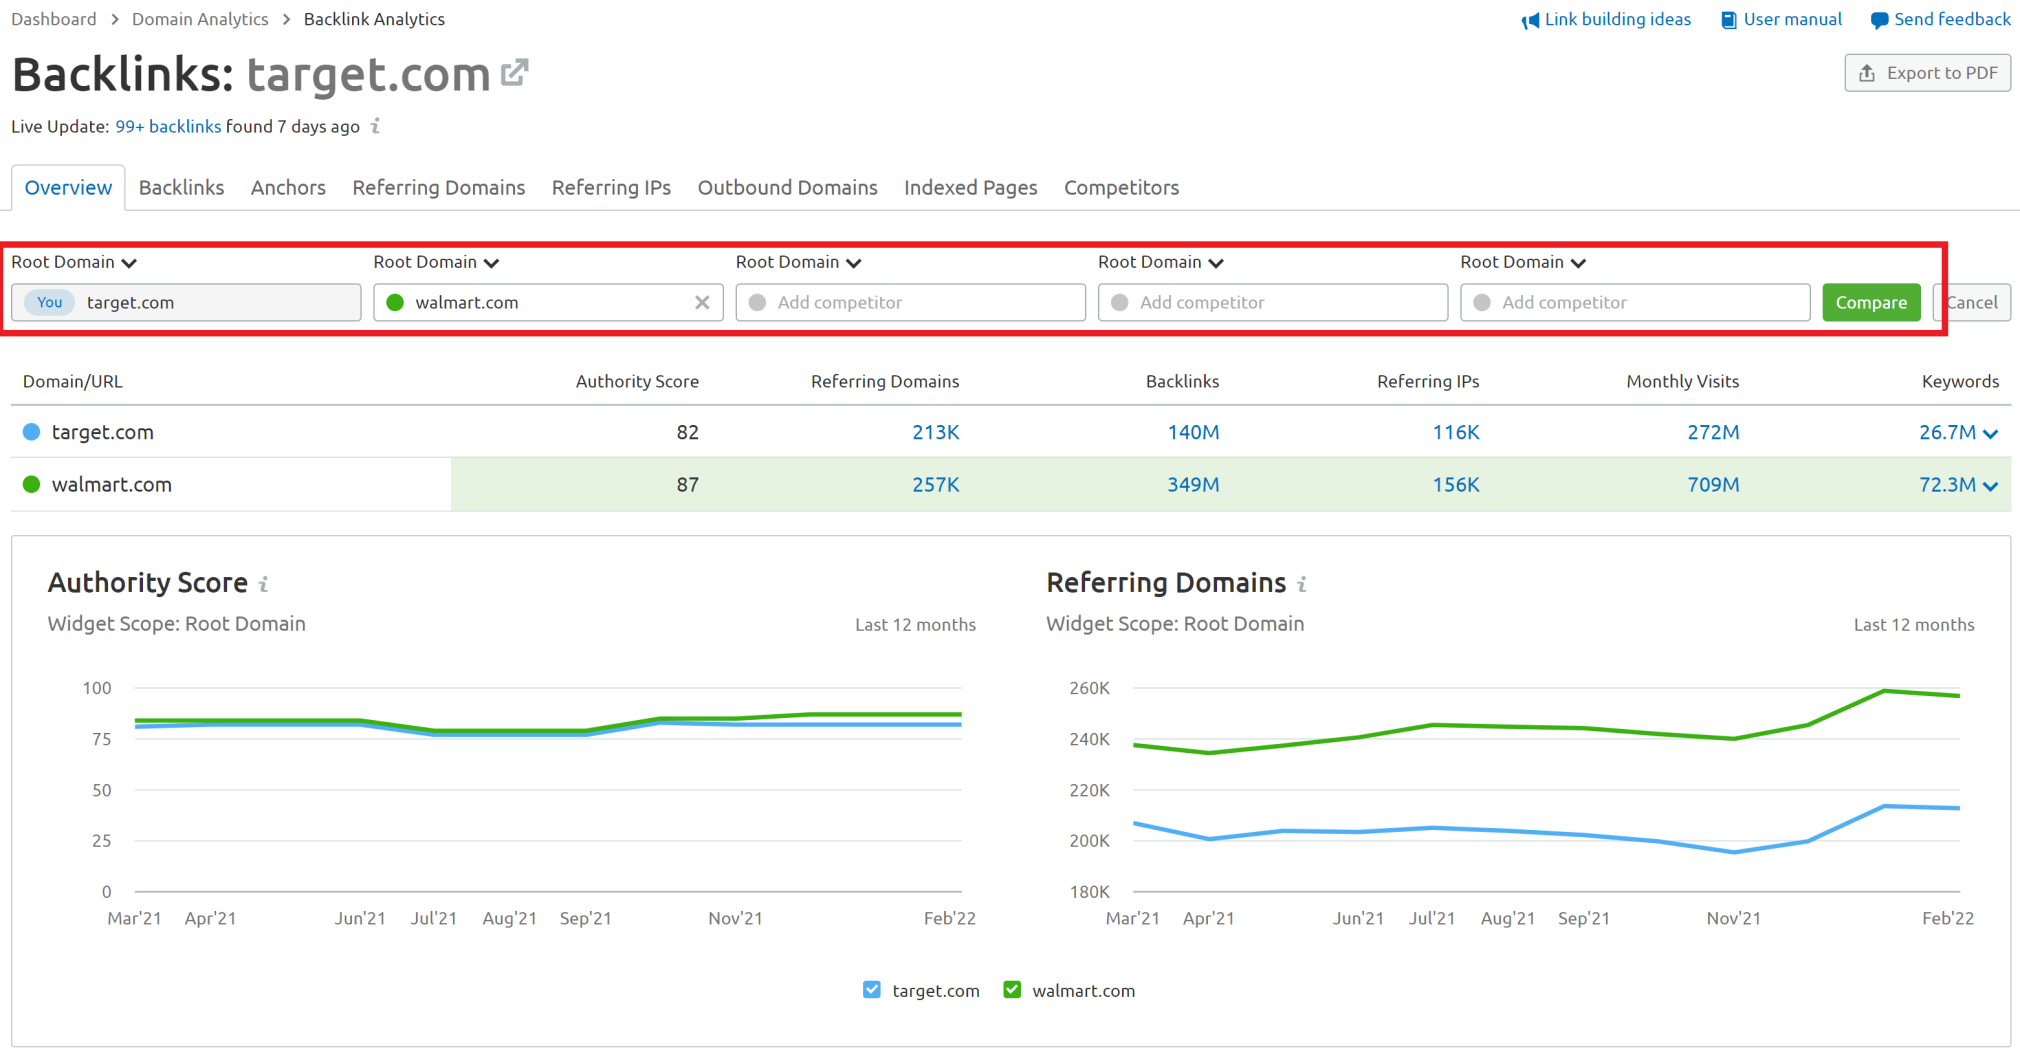Switch to the Overview tab
The height and width of the screenshot is (1059, 2020).
(x=68, y=188)
